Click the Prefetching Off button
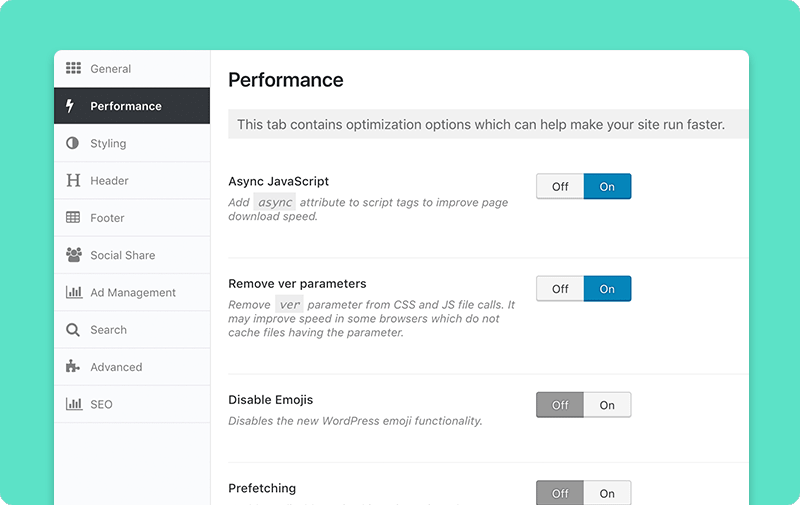This screenshot has width=800, height=505. coord(560,493)
